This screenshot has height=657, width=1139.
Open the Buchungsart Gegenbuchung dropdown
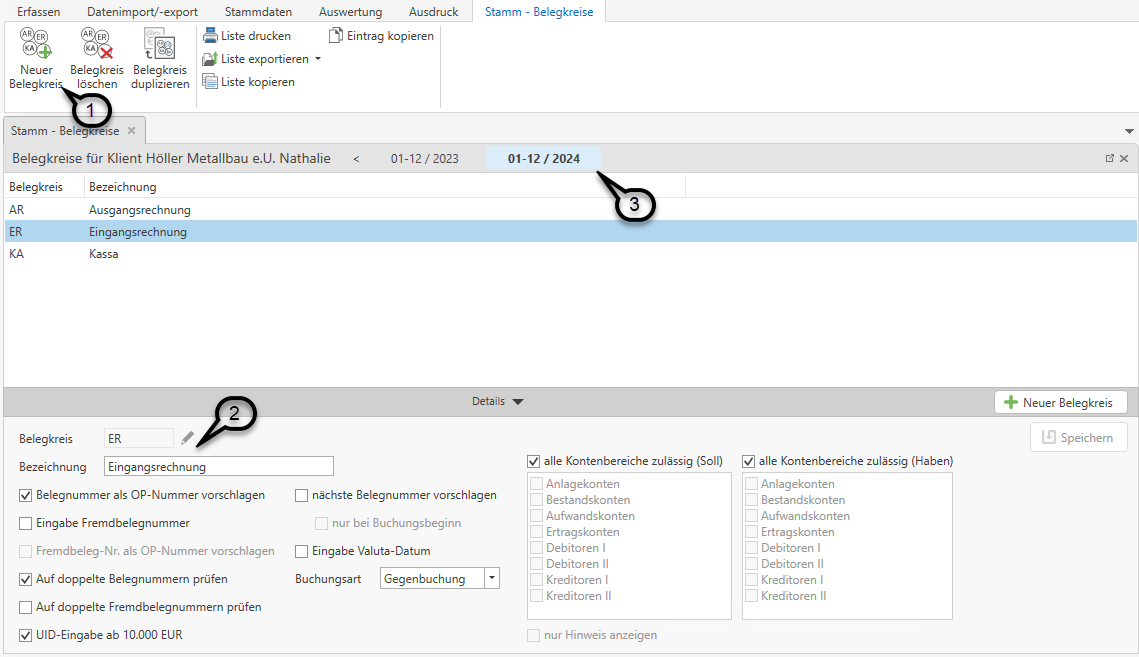(491, 579)
